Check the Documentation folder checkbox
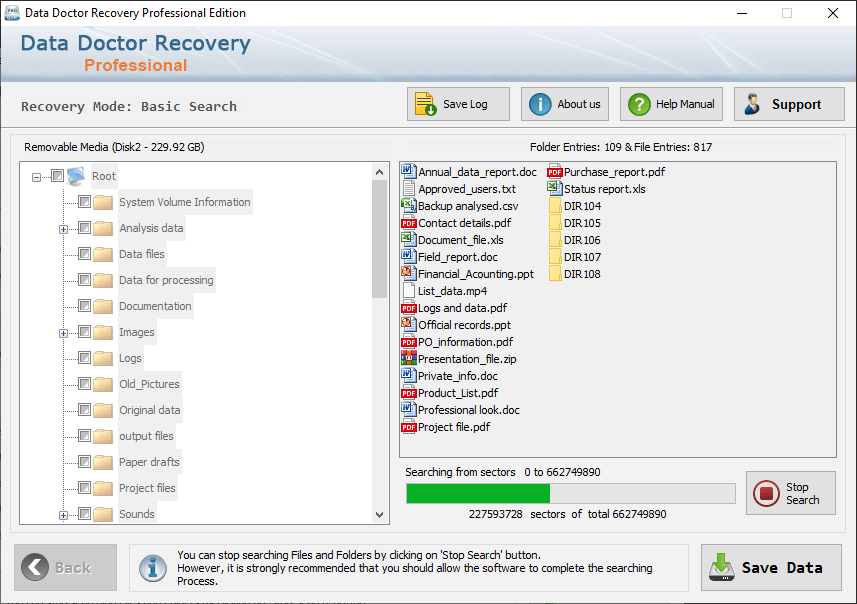The height and width of the screenshot is (604, 857). 84,306
